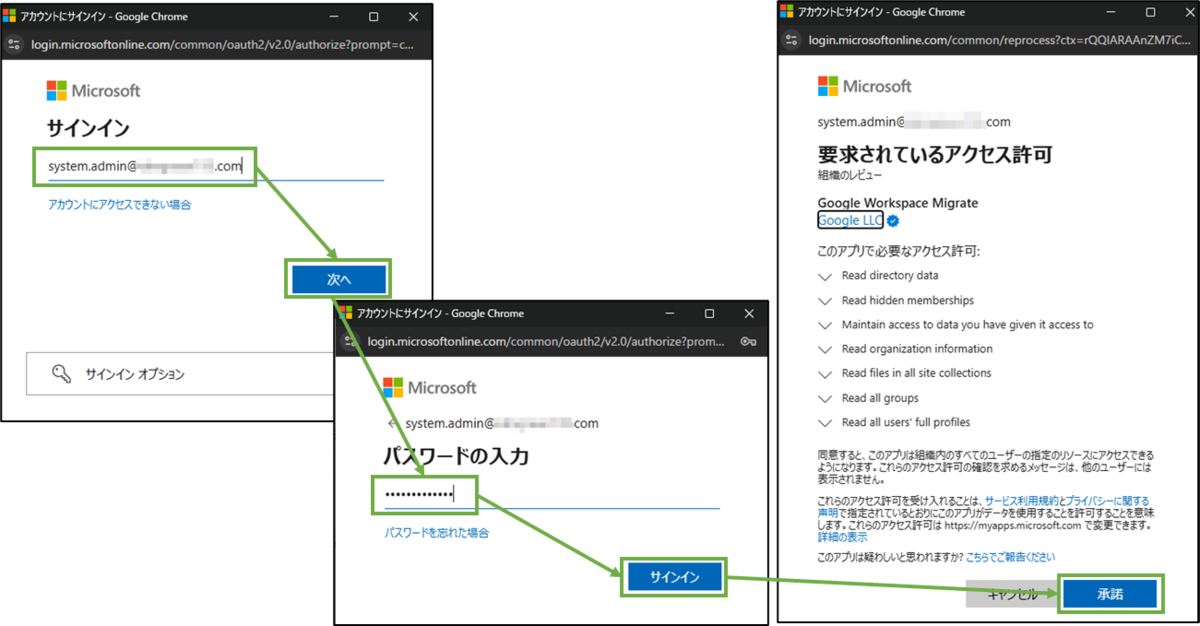This screenshot has height=626, width=1200.
Task: Click the site info icon in the sign-in window address bar
Action: [14, 45]
